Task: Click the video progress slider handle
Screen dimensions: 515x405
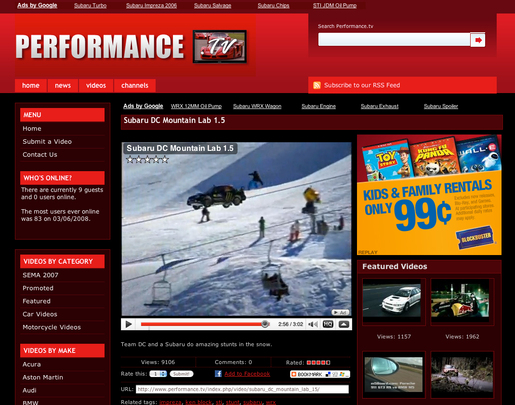Action: point(265,324)
